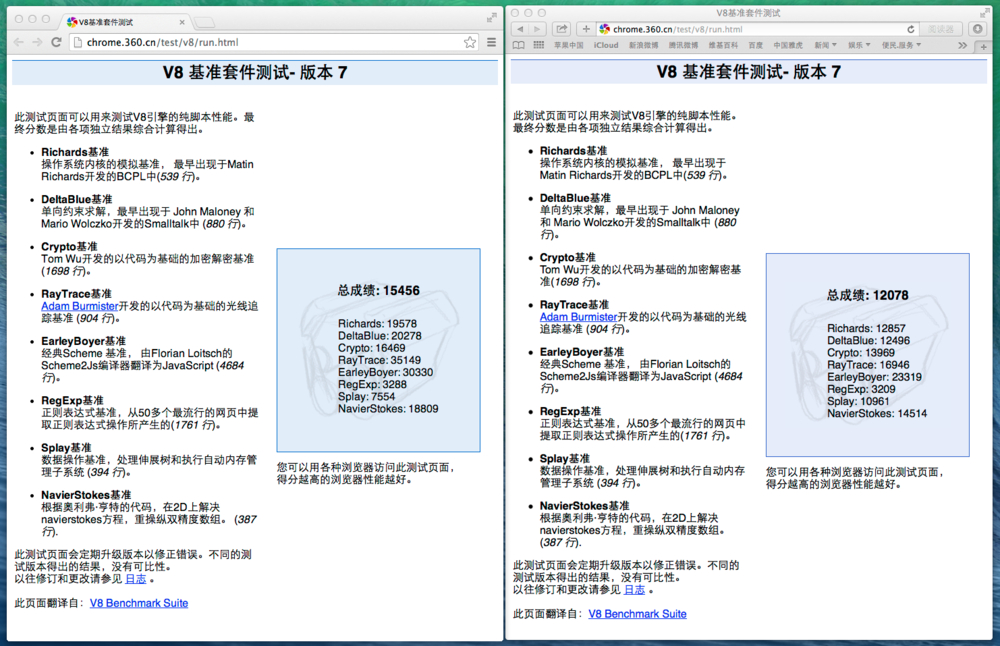Click Crypto基准 heading in Safari page

coord(568,258)
